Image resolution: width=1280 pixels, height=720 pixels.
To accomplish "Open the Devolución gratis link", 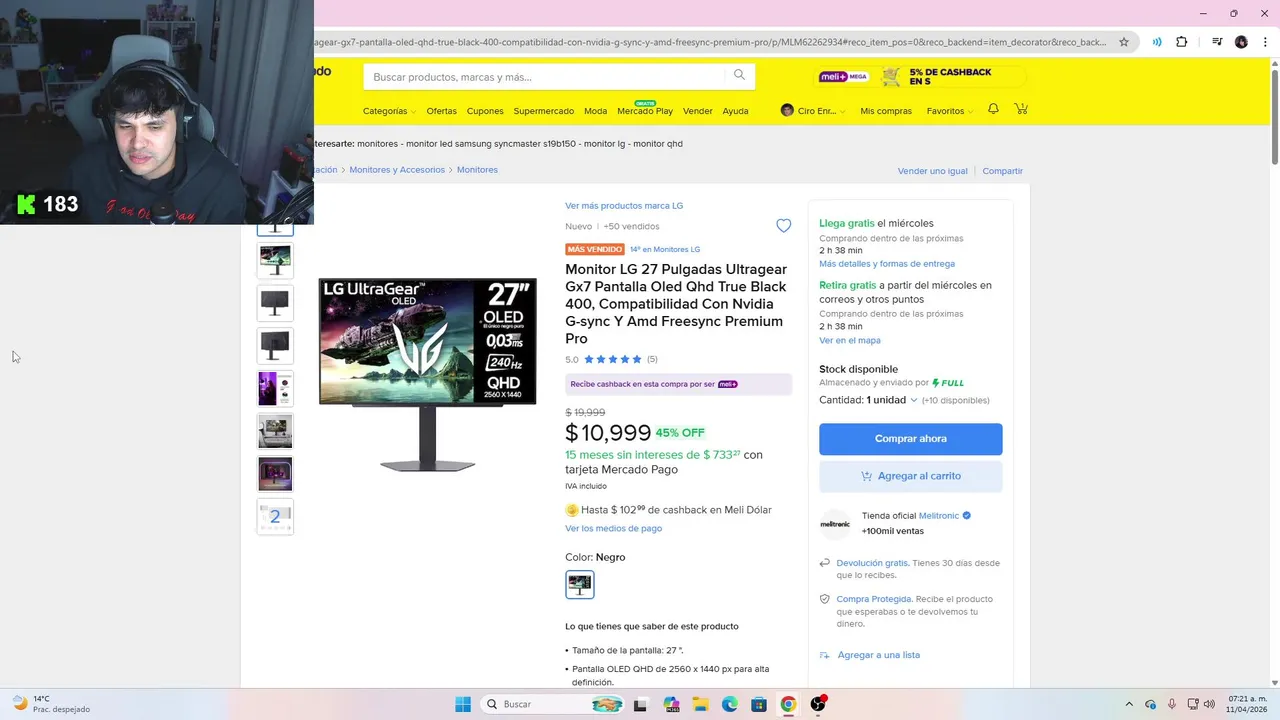I will (872, 563).
